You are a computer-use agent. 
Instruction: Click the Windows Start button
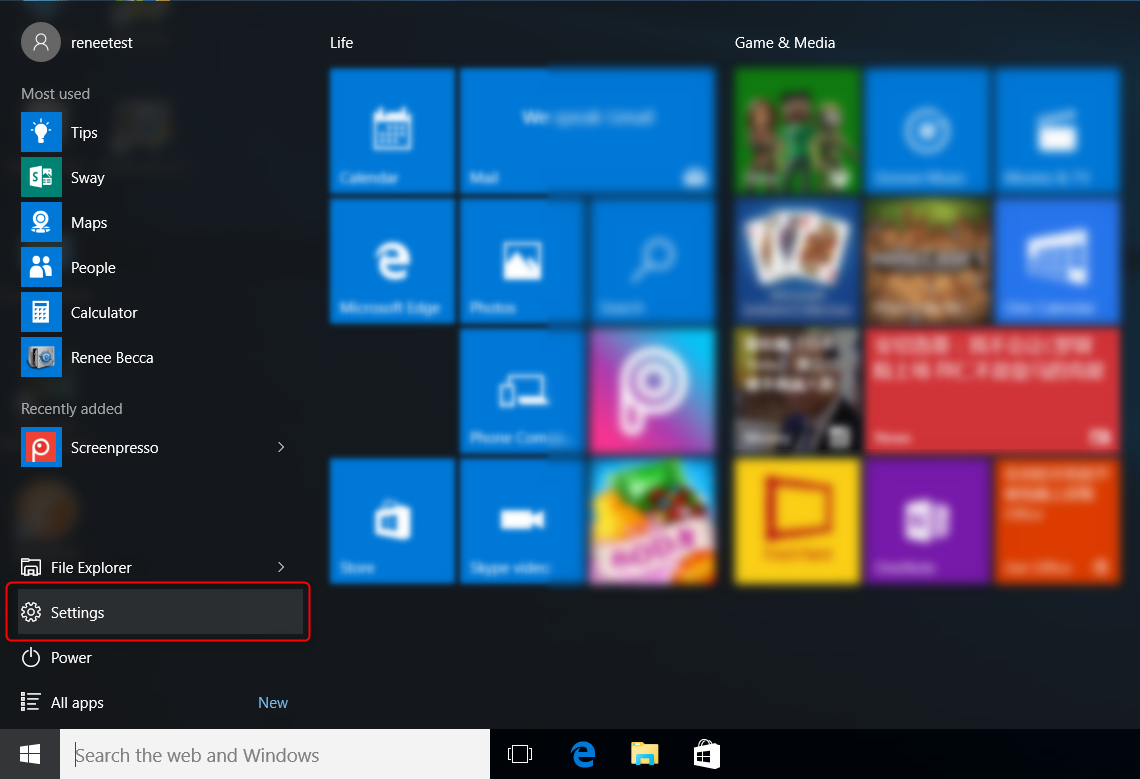[x=30, y=754]
